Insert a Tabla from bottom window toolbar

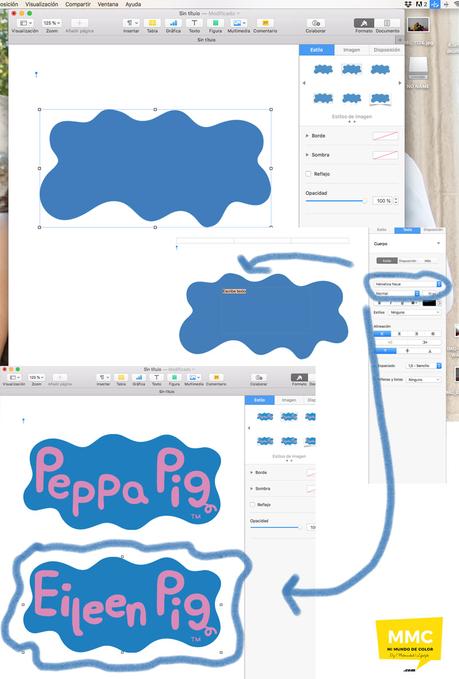point(121,378)
